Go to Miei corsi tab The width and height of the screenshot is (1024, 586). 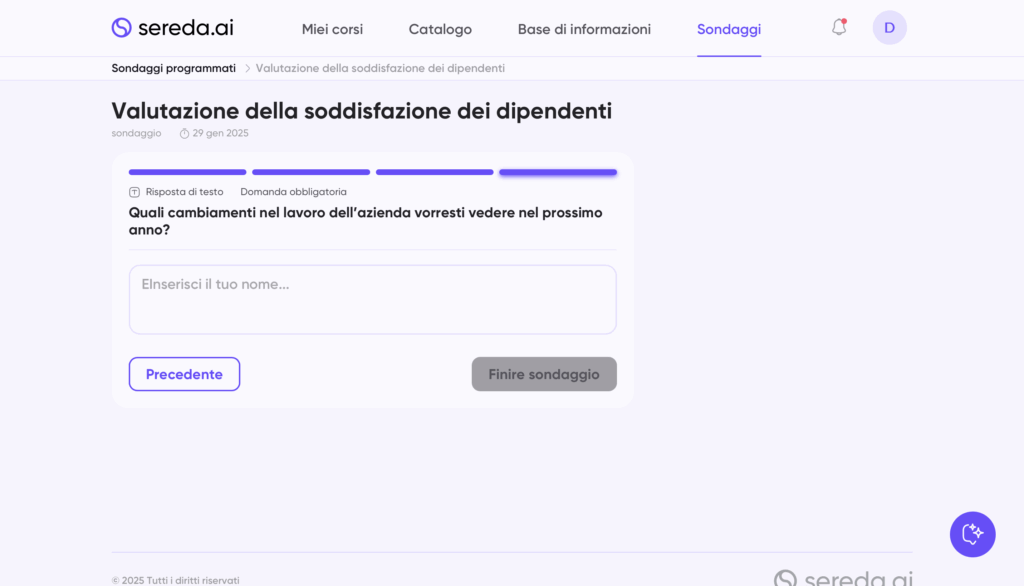click(x=332, y=29)
